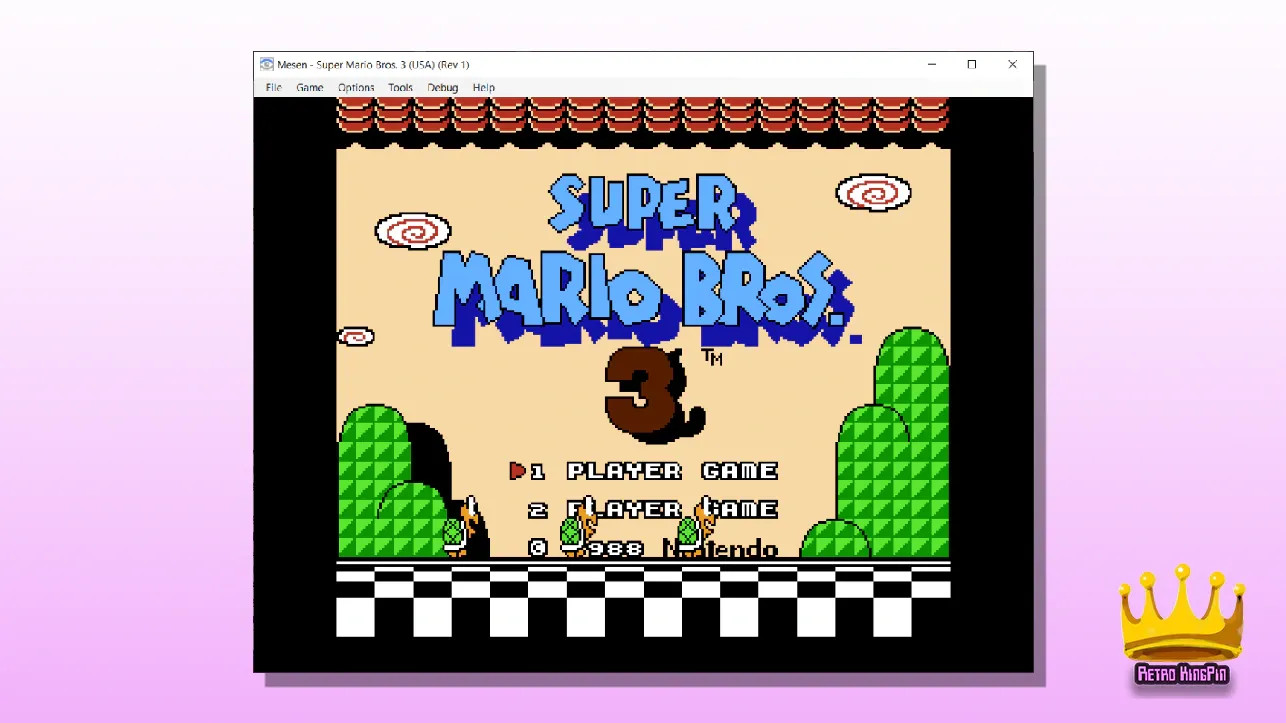Image resolution: width=1286 pixels, height=723 pixels.
Task: Open the Help menu
Action: click(484, 88)
